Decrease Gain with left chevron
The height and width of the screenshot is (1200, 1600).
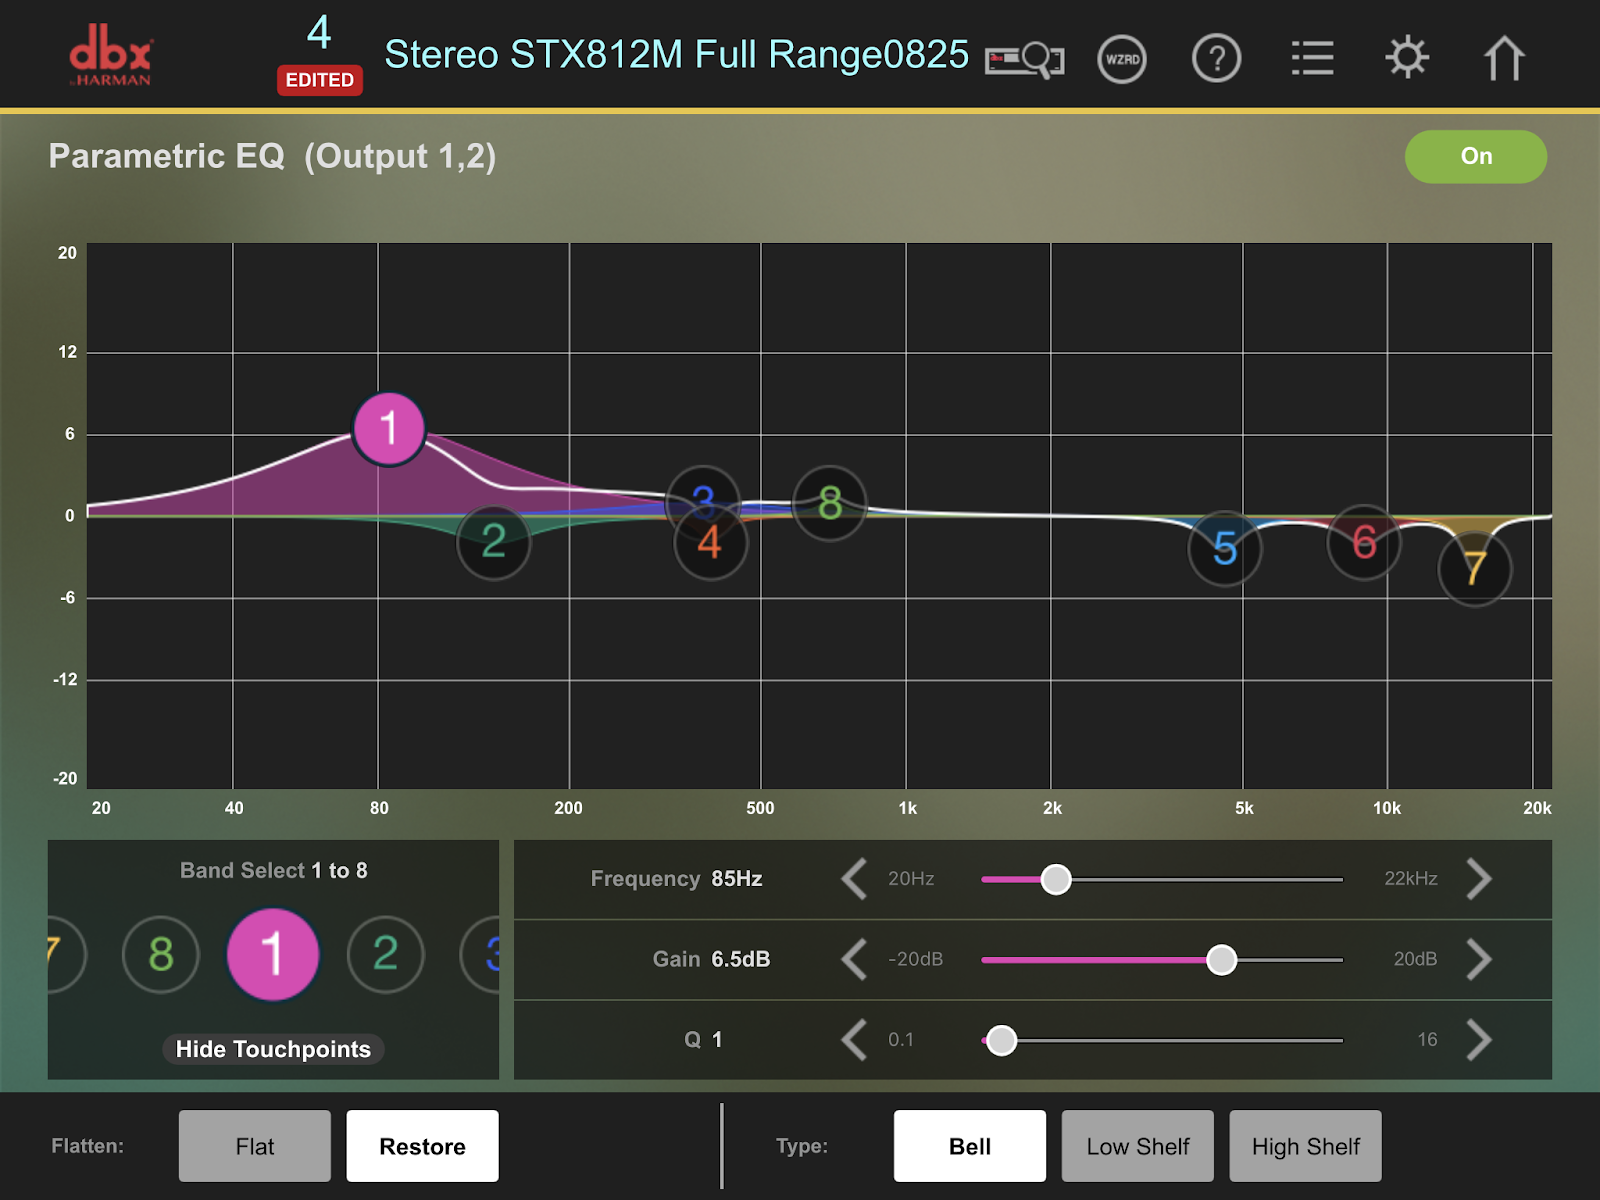pos(854,959)
